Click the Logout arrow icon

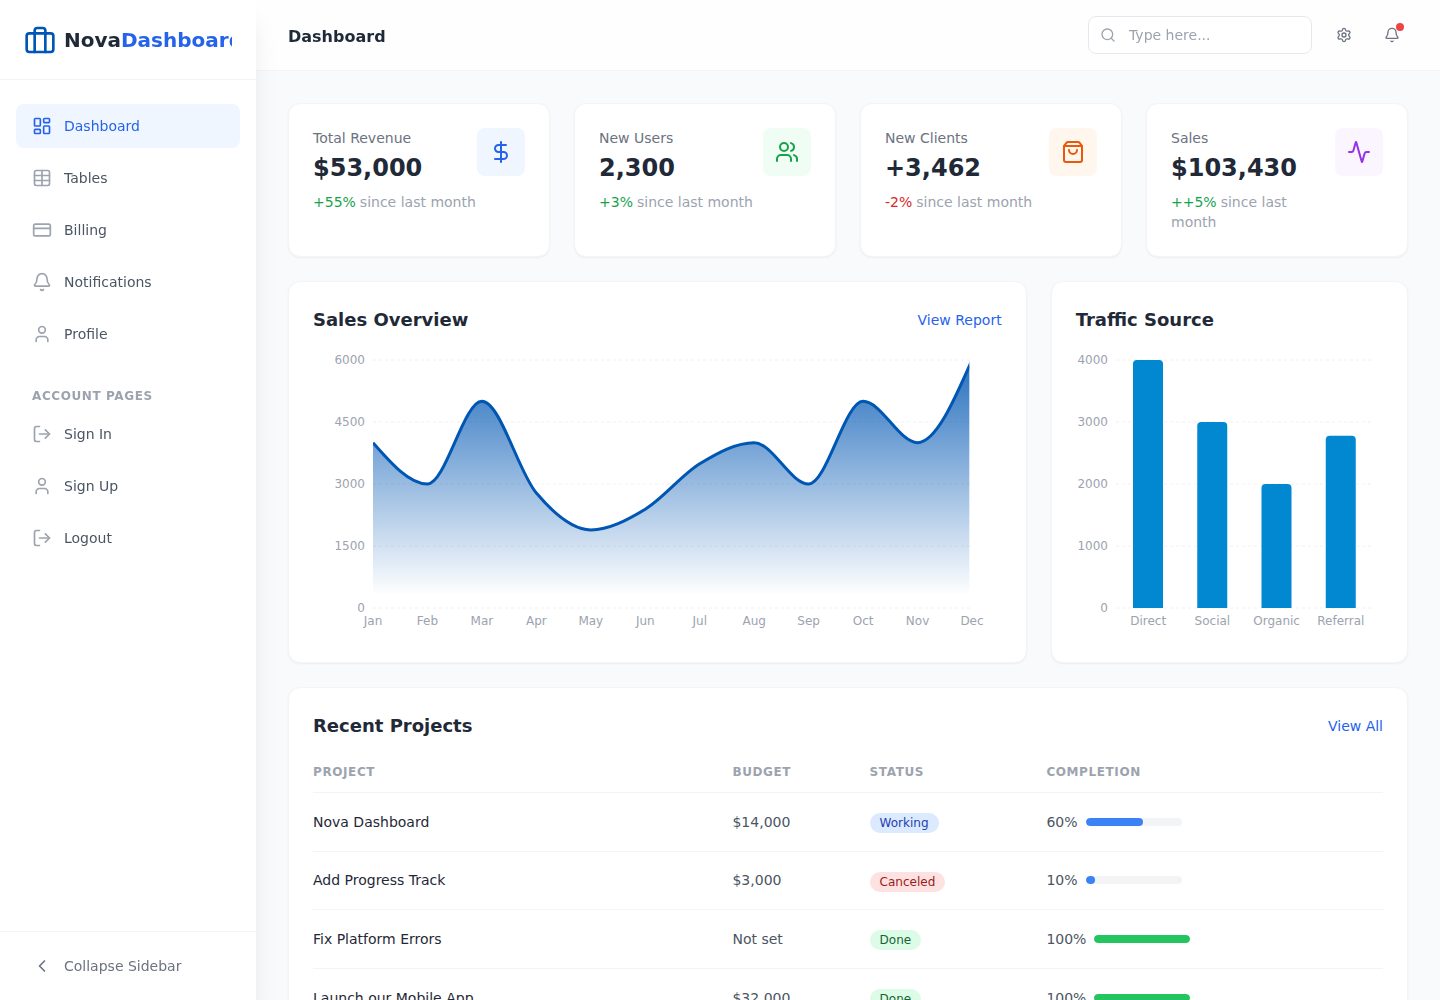pyautogui.click(x=42, y=538)
